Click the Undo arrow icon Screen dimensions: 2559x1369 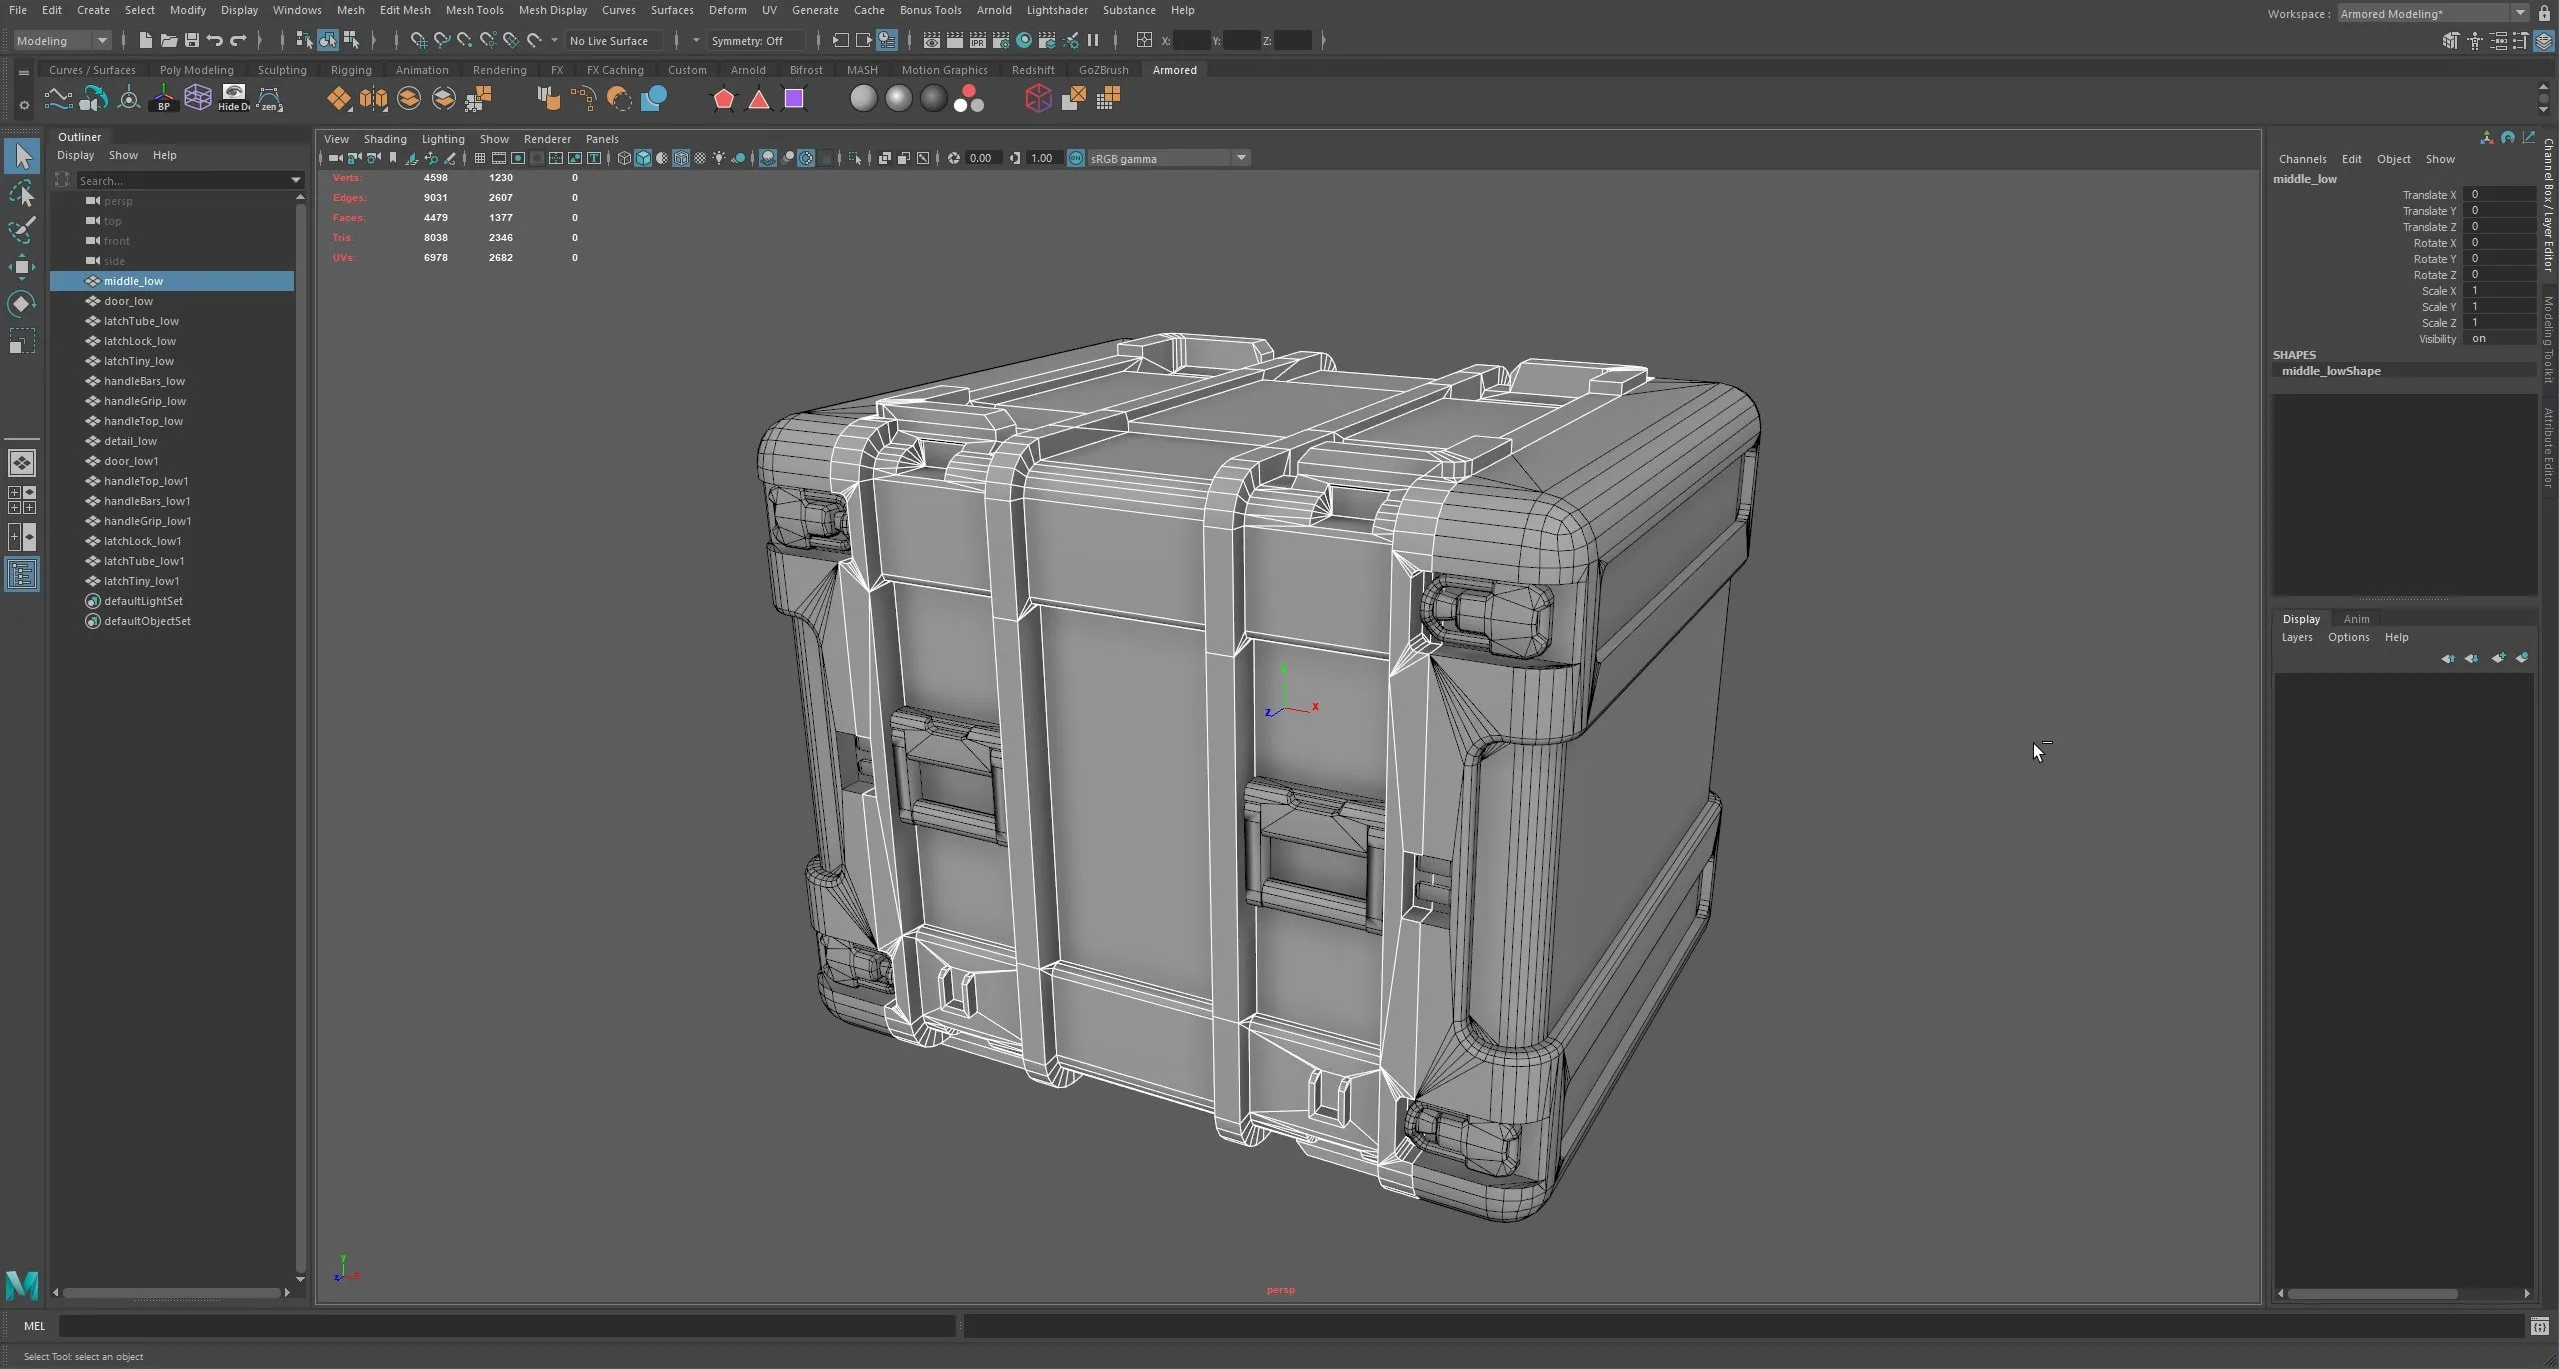point(214,40)
